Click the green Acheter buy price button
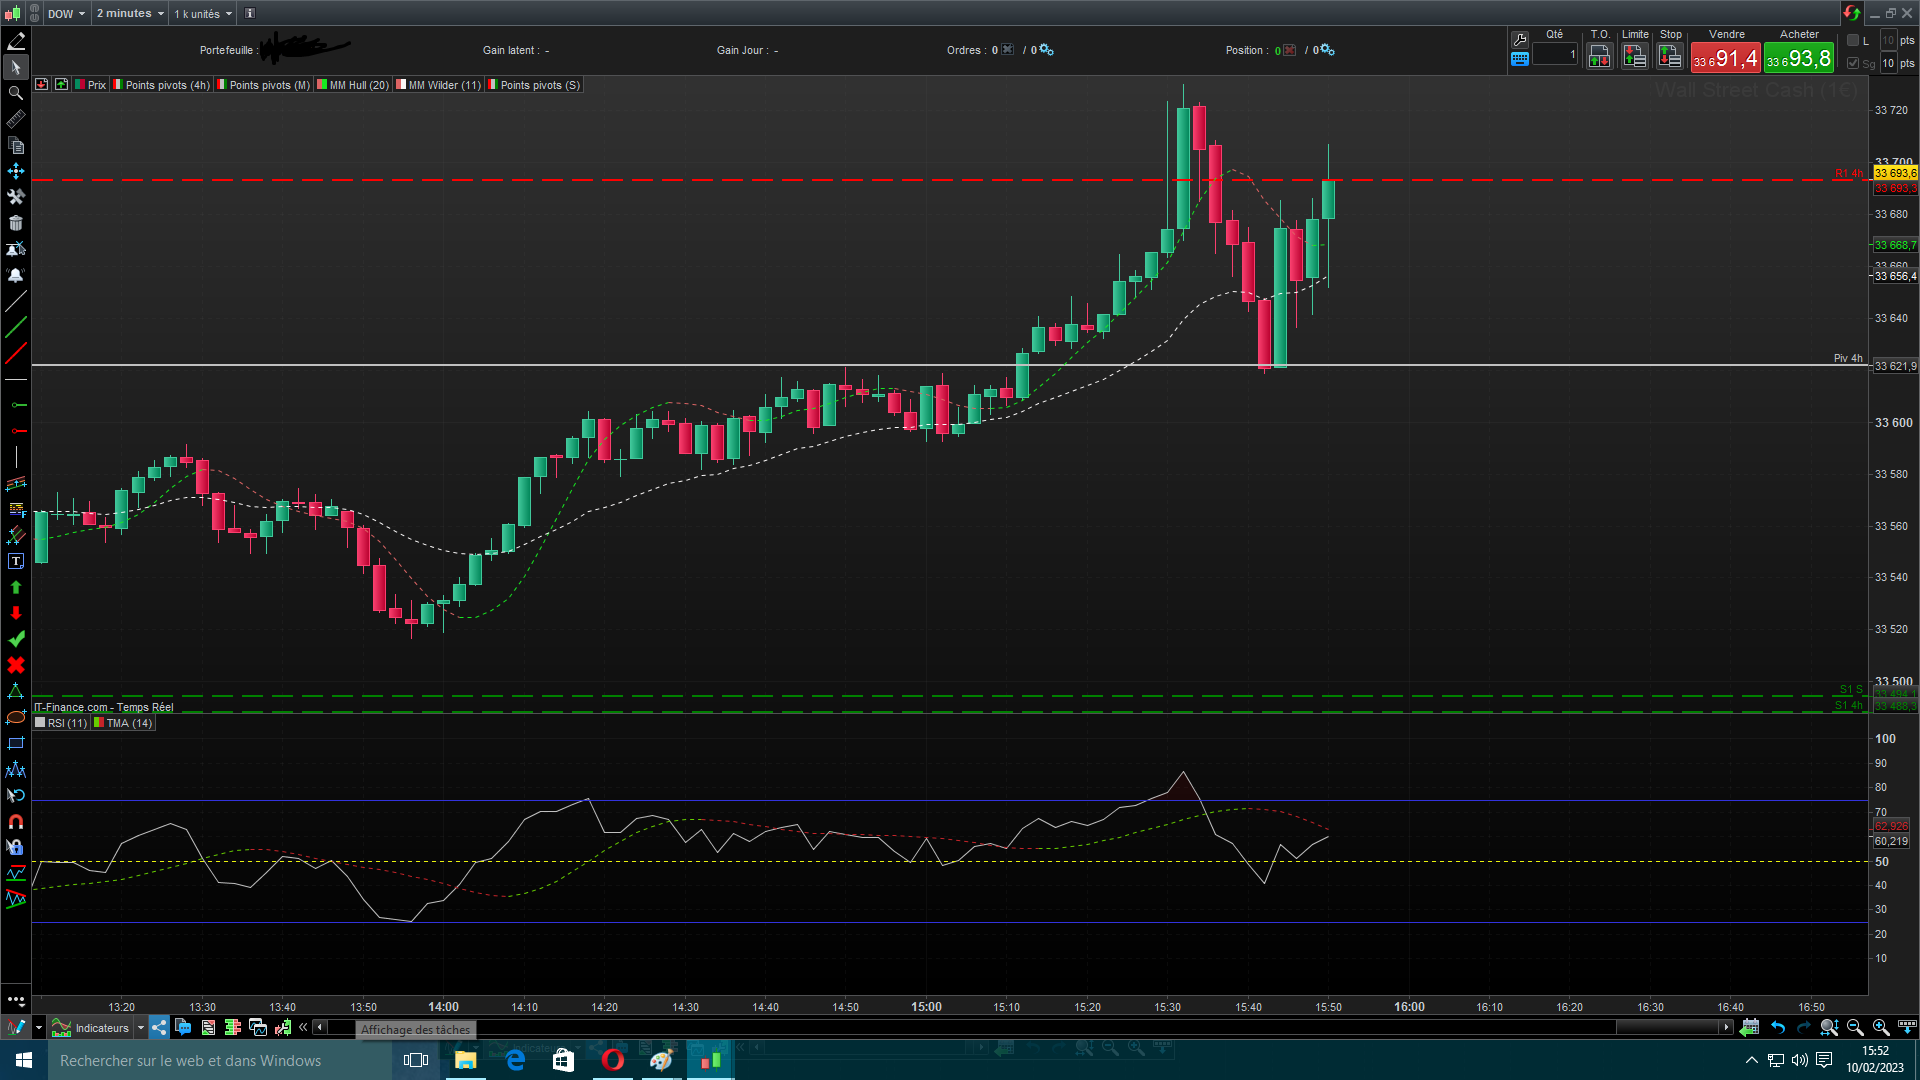 (1799, 59)
